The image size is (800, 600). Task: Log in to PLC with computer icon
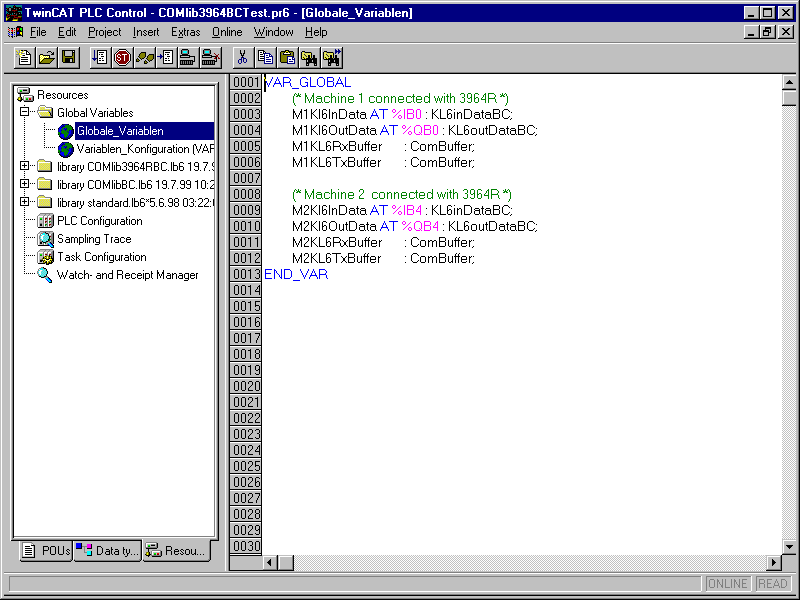click(x=188, y=57)
